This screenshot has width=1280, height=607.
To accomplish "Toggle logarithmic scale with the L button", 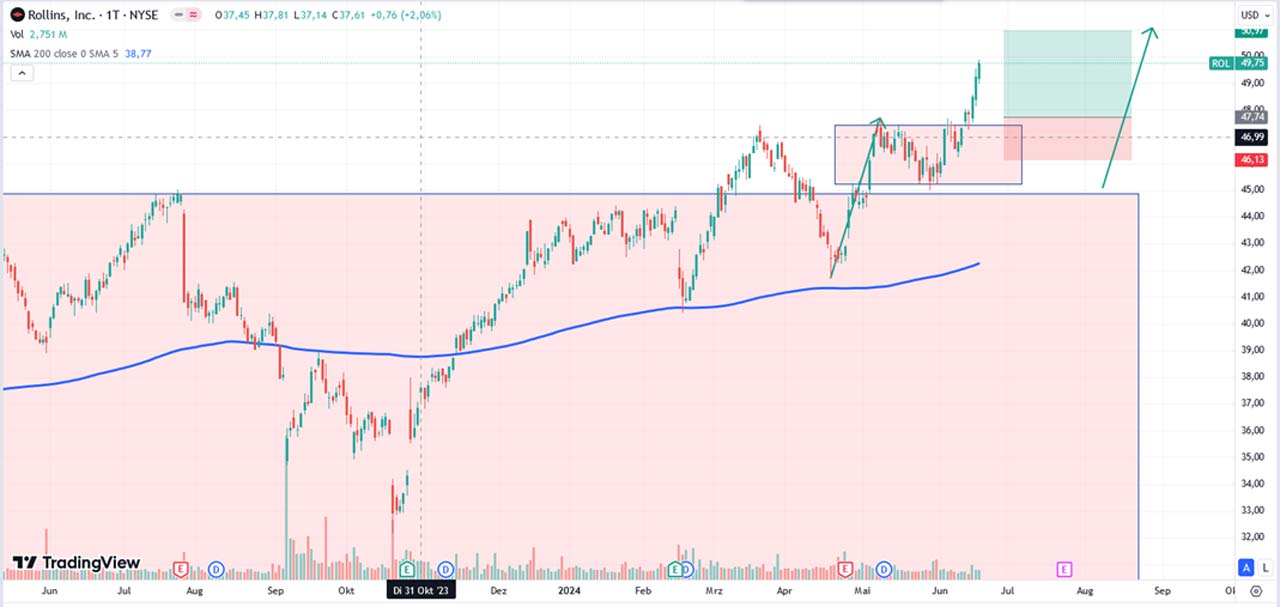I will tap(1264, 567).
